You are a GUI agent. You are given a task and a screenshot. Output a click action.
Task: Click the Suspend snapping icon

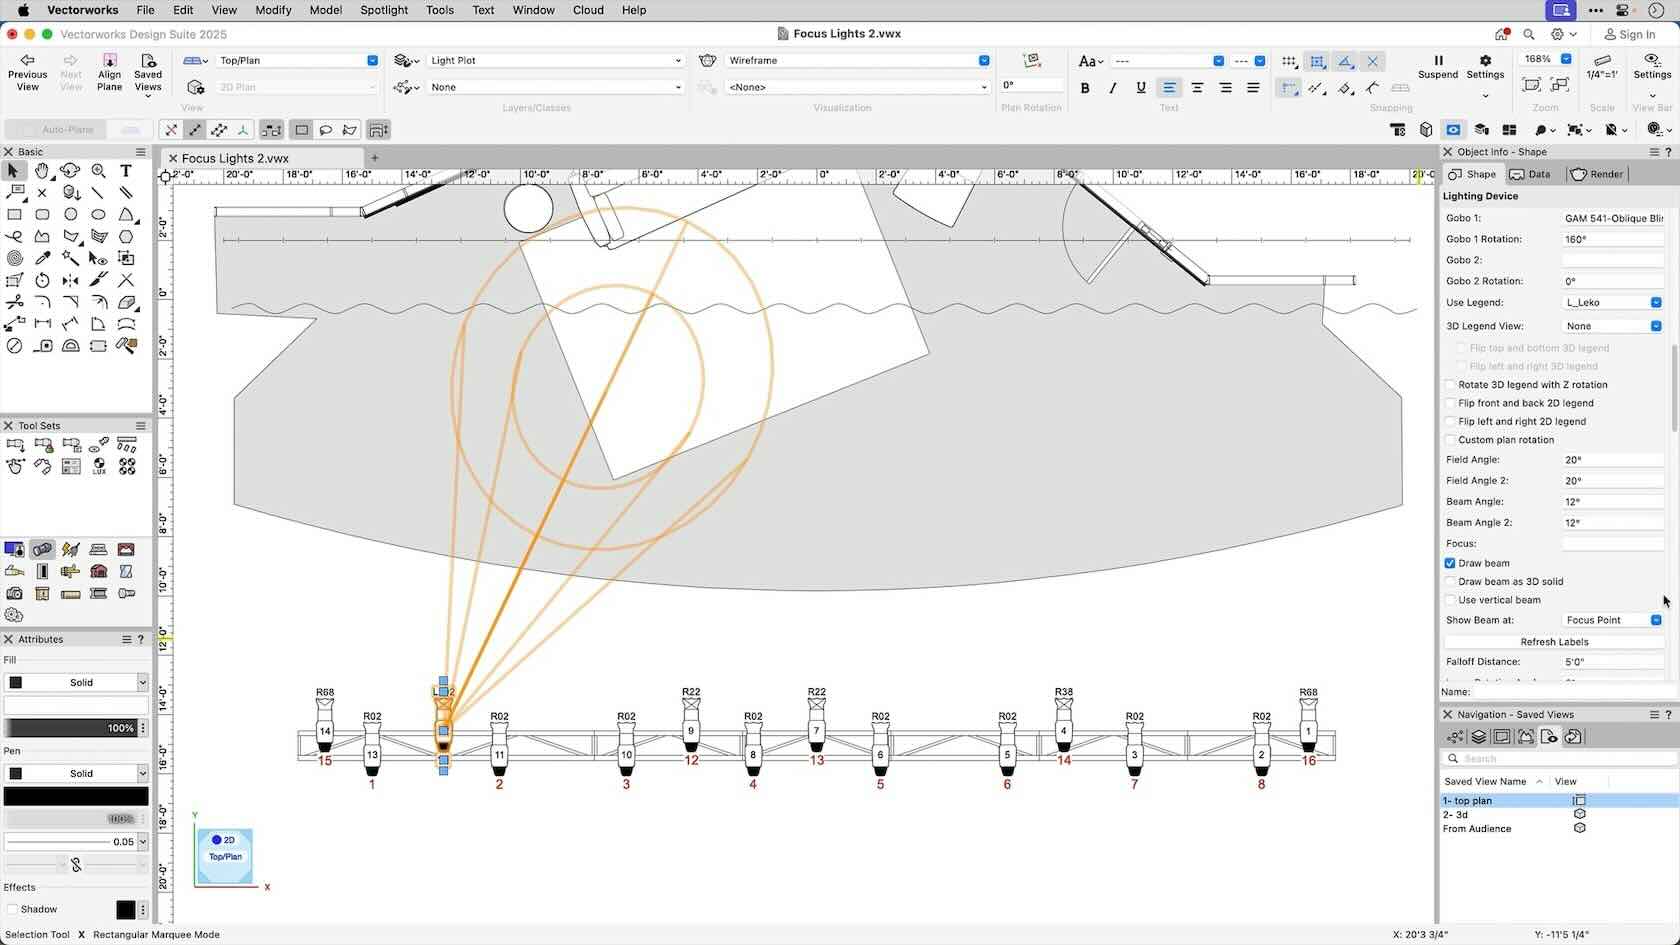(1438, 61)
